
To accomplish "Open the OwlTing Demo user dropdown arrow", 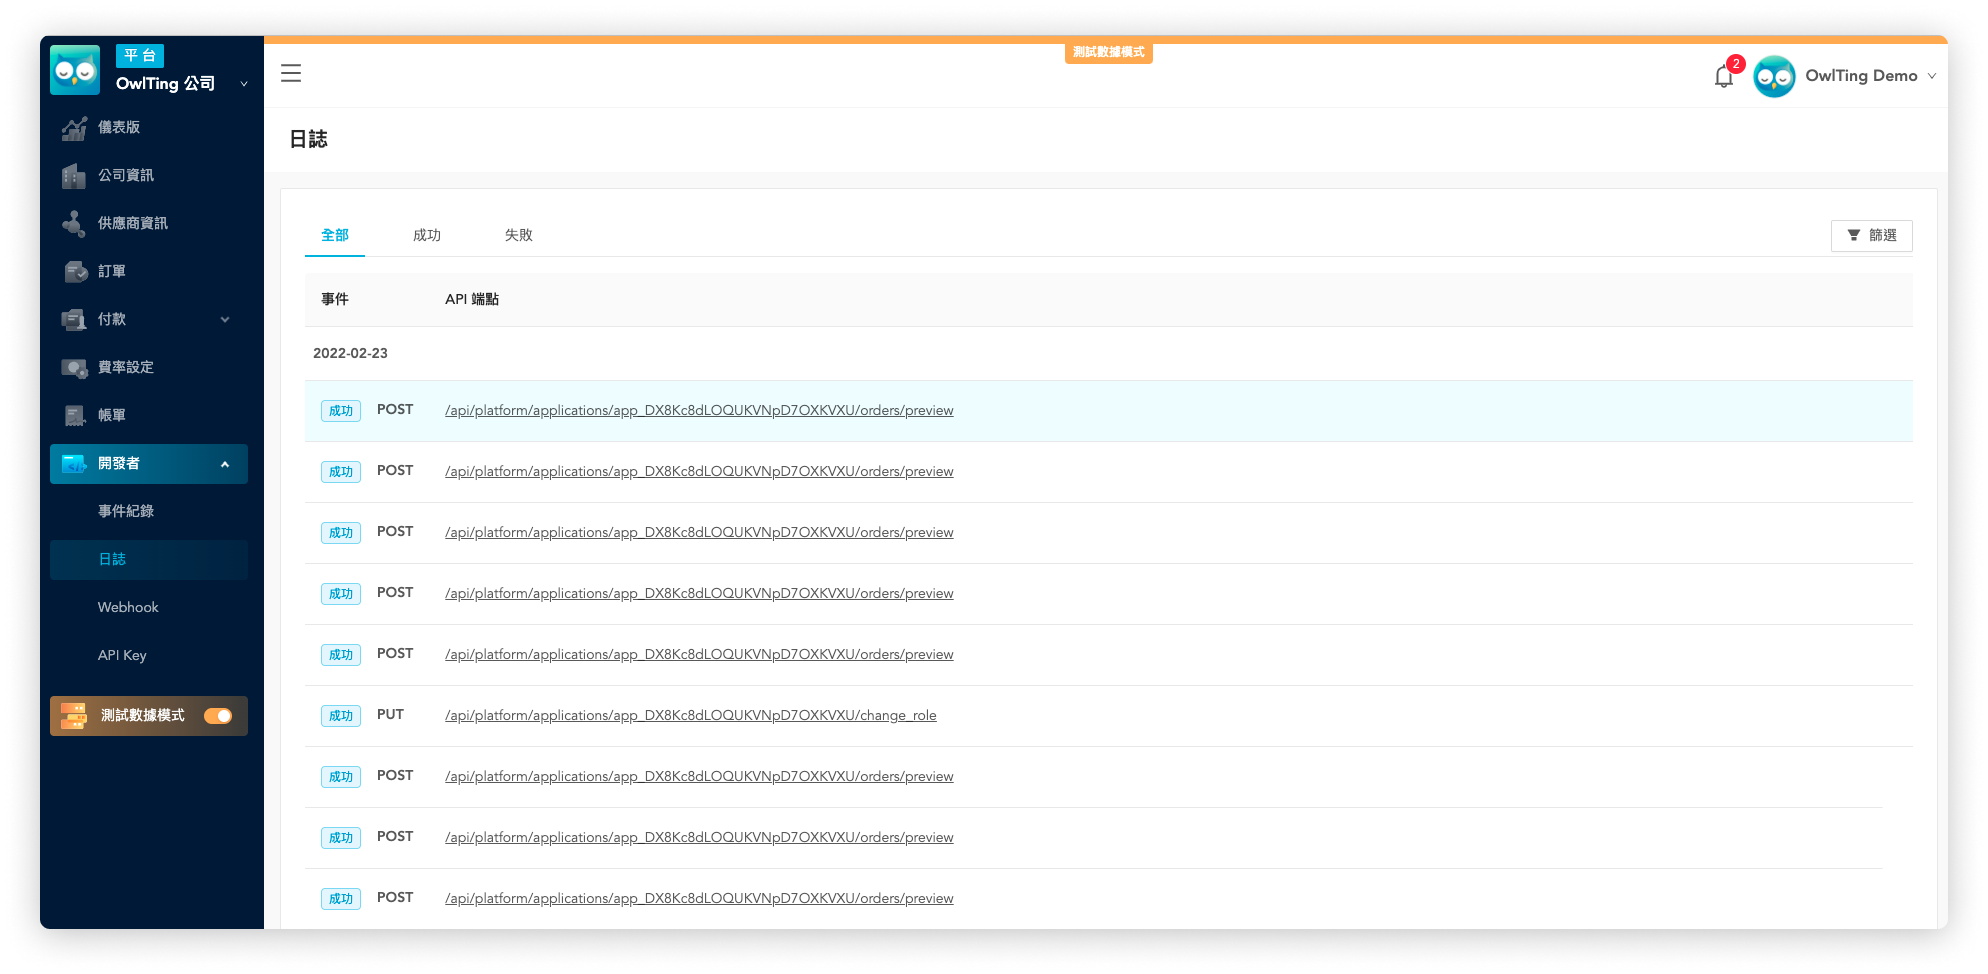I will pos(1932,76).
